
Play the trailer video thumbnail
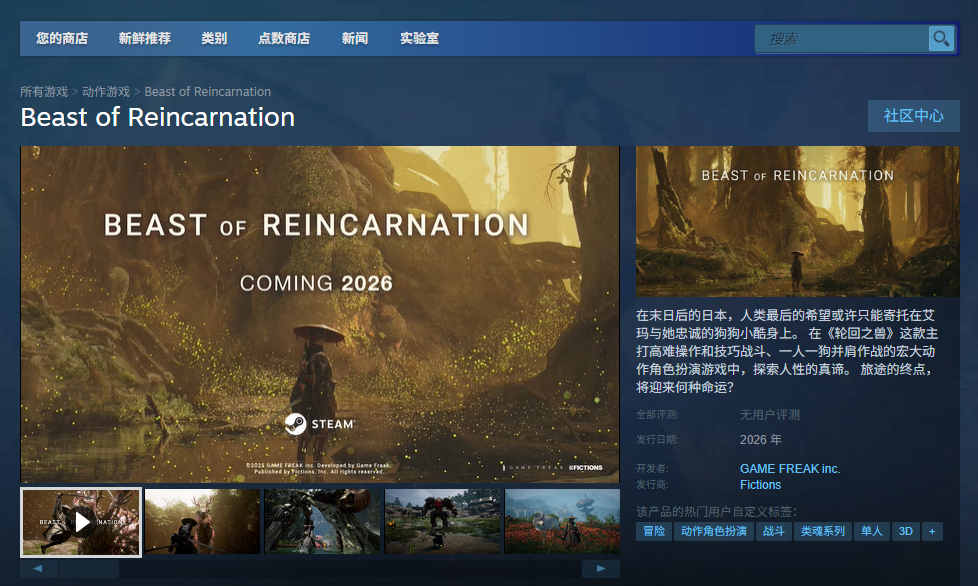coord(81,522)
